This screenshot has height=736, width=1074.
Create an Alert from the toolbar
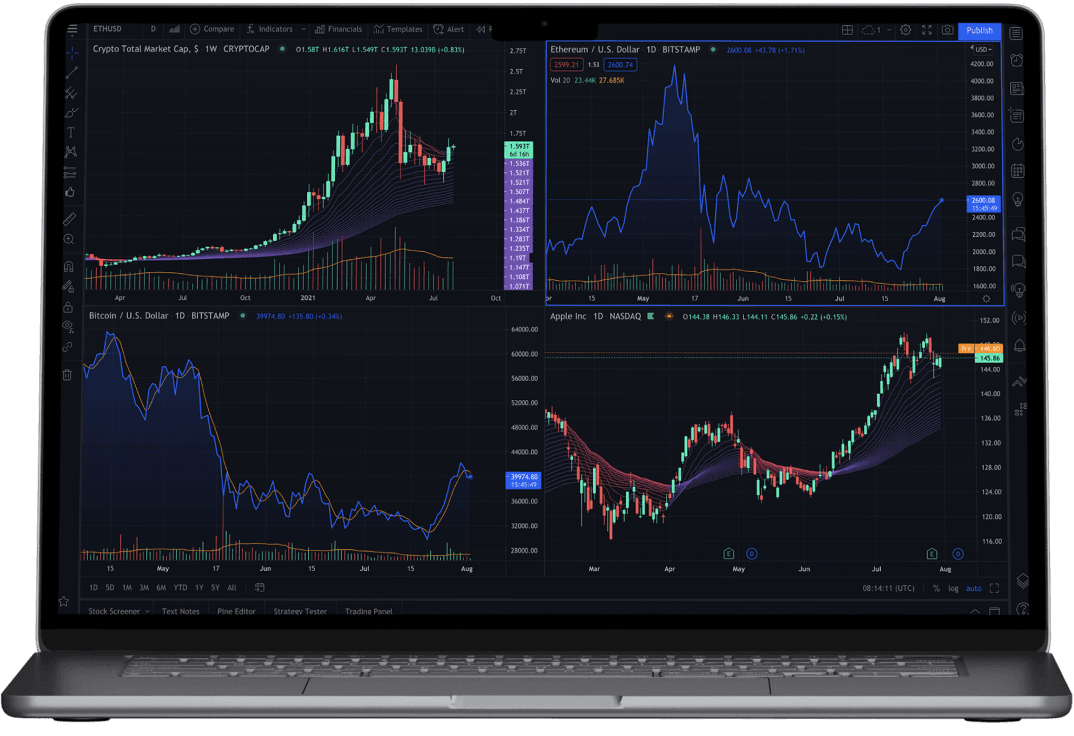[x=449, y=29]
